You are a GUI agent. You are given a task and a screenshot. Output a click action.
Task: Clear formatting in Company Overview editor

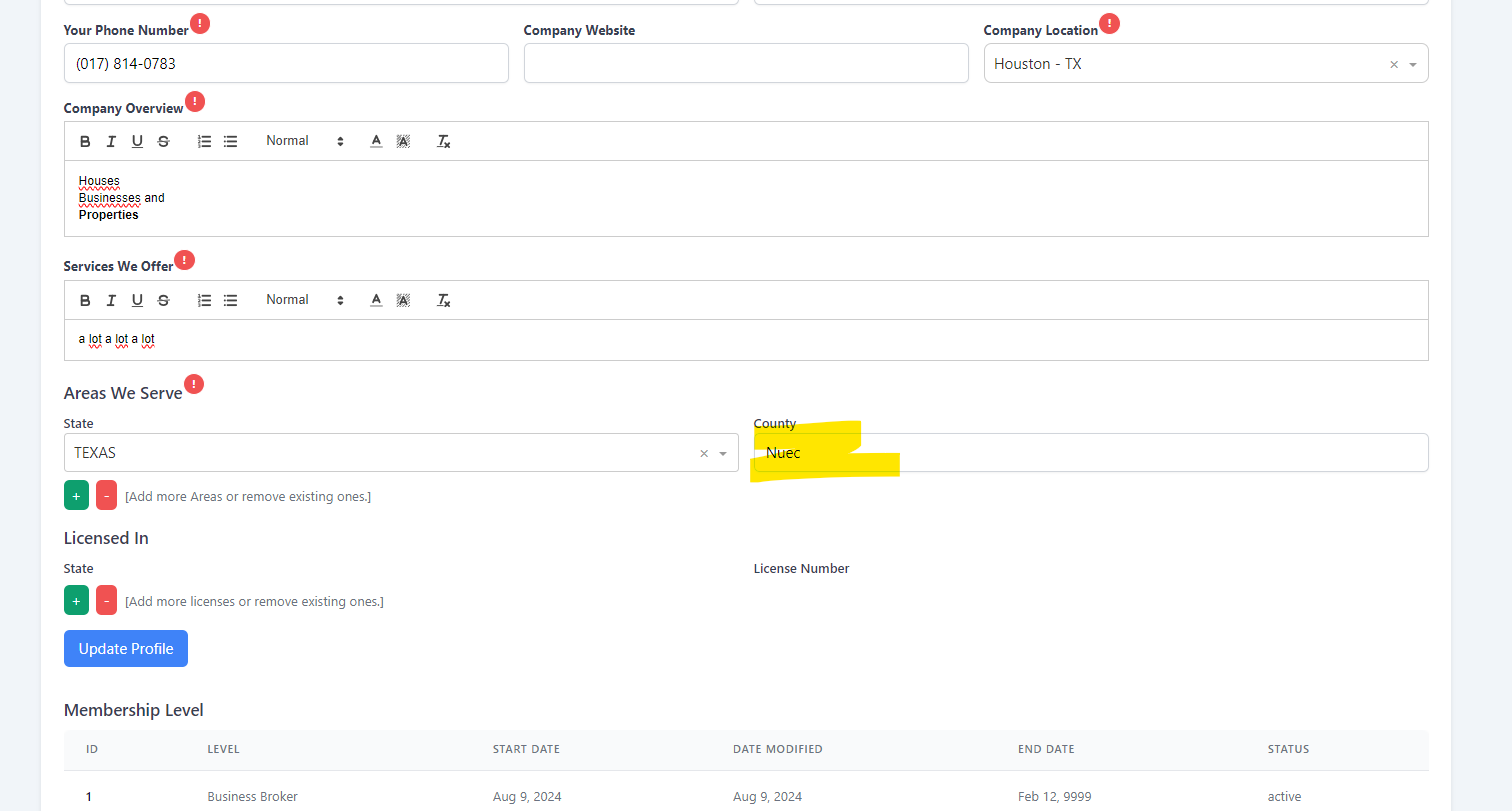click(x=444, y=142)
